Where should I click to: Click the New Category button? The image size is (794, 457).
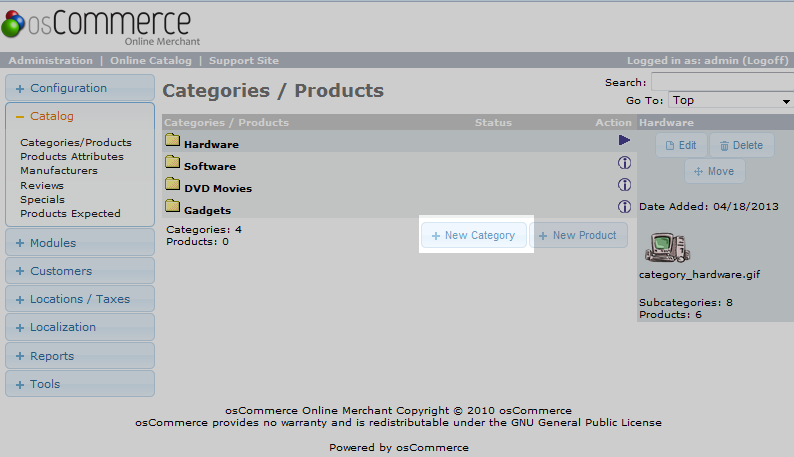click(x=474, y=236)
